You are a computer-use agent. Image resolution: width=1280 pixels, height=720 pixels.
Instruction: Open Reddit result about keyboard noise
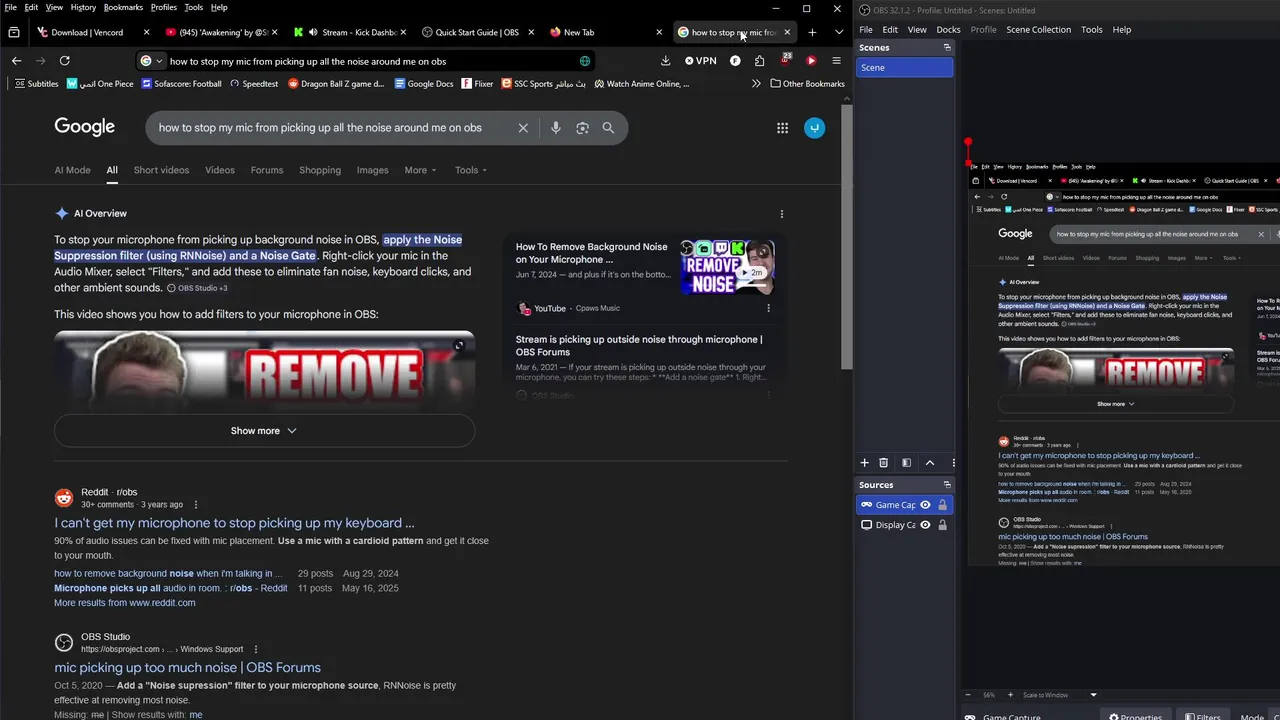[234, 523]
